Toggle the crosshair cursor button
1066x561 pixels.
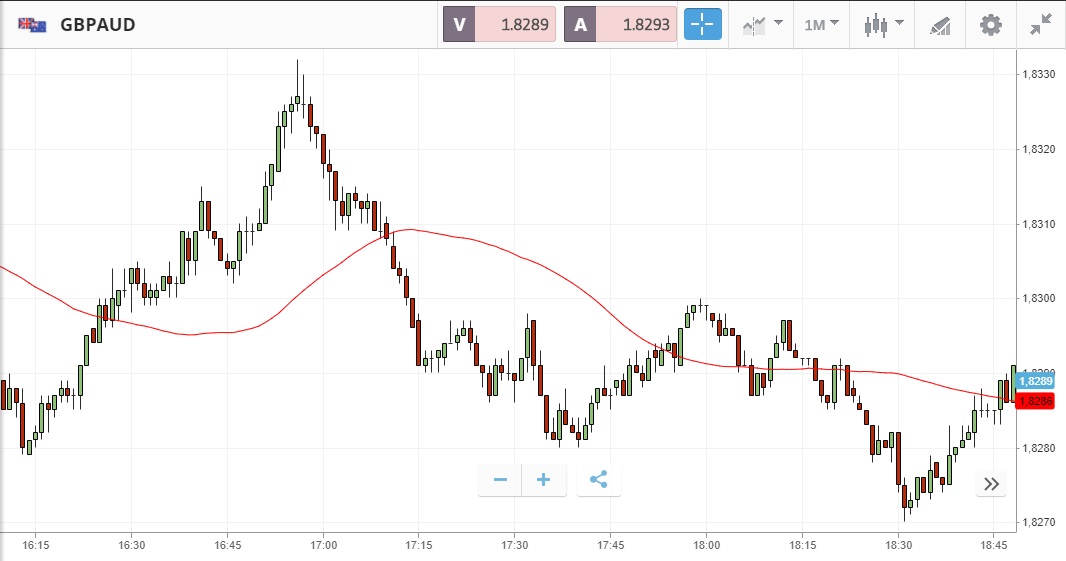702,24
